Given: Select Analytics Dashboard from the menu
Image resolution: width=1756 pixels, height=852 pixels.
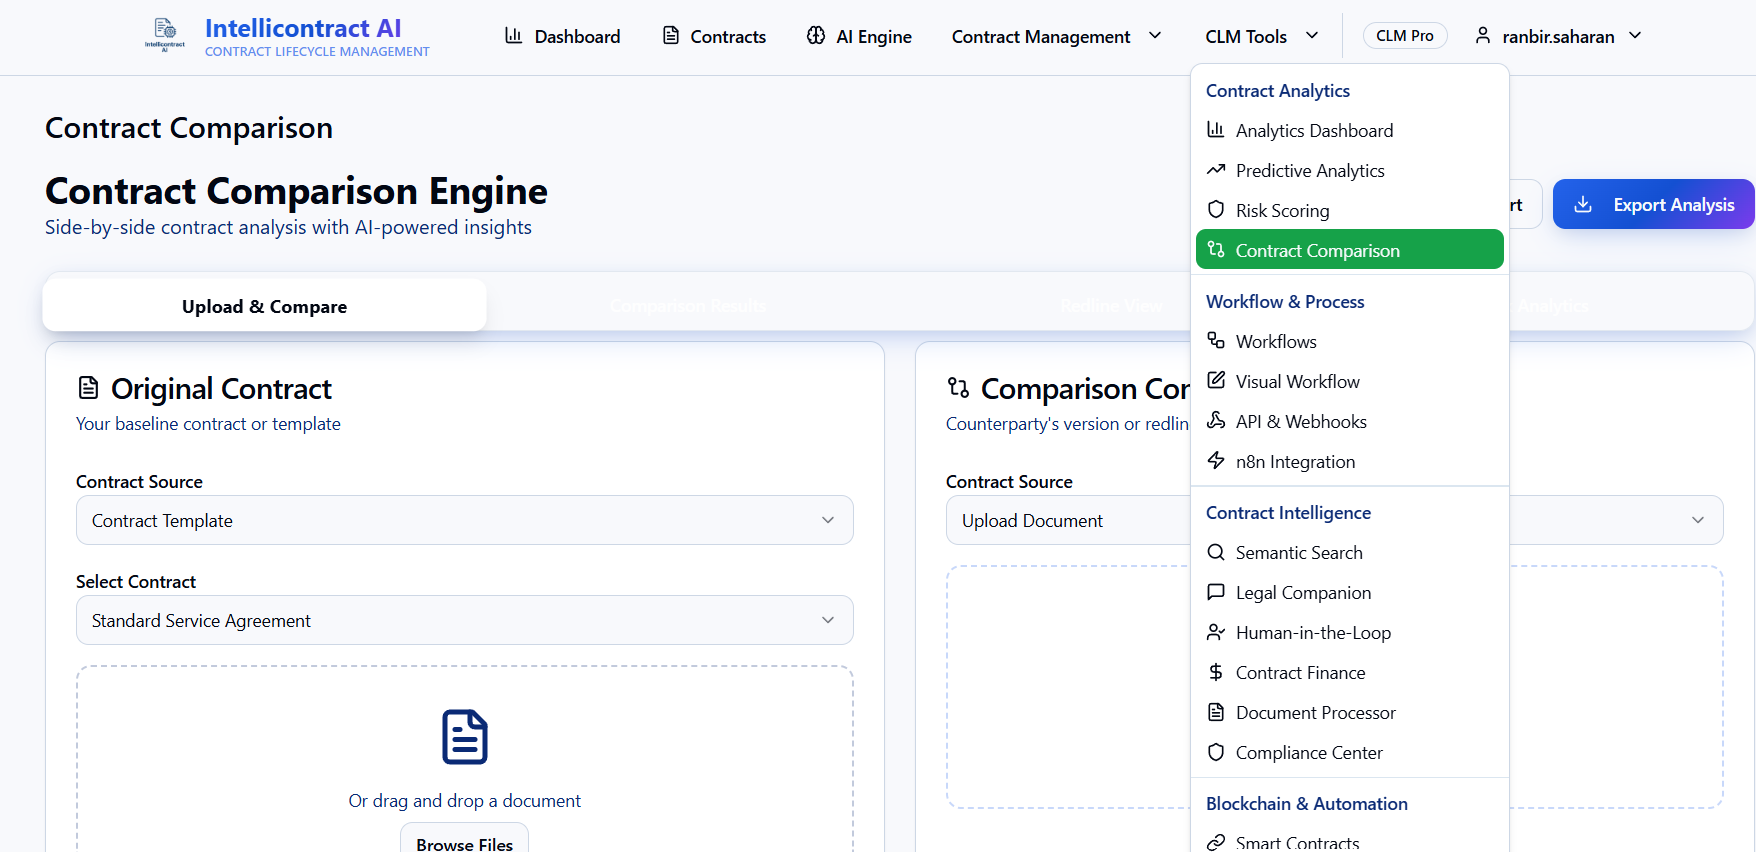Looking at the screenshot, I should click(x=1350, y=130).
